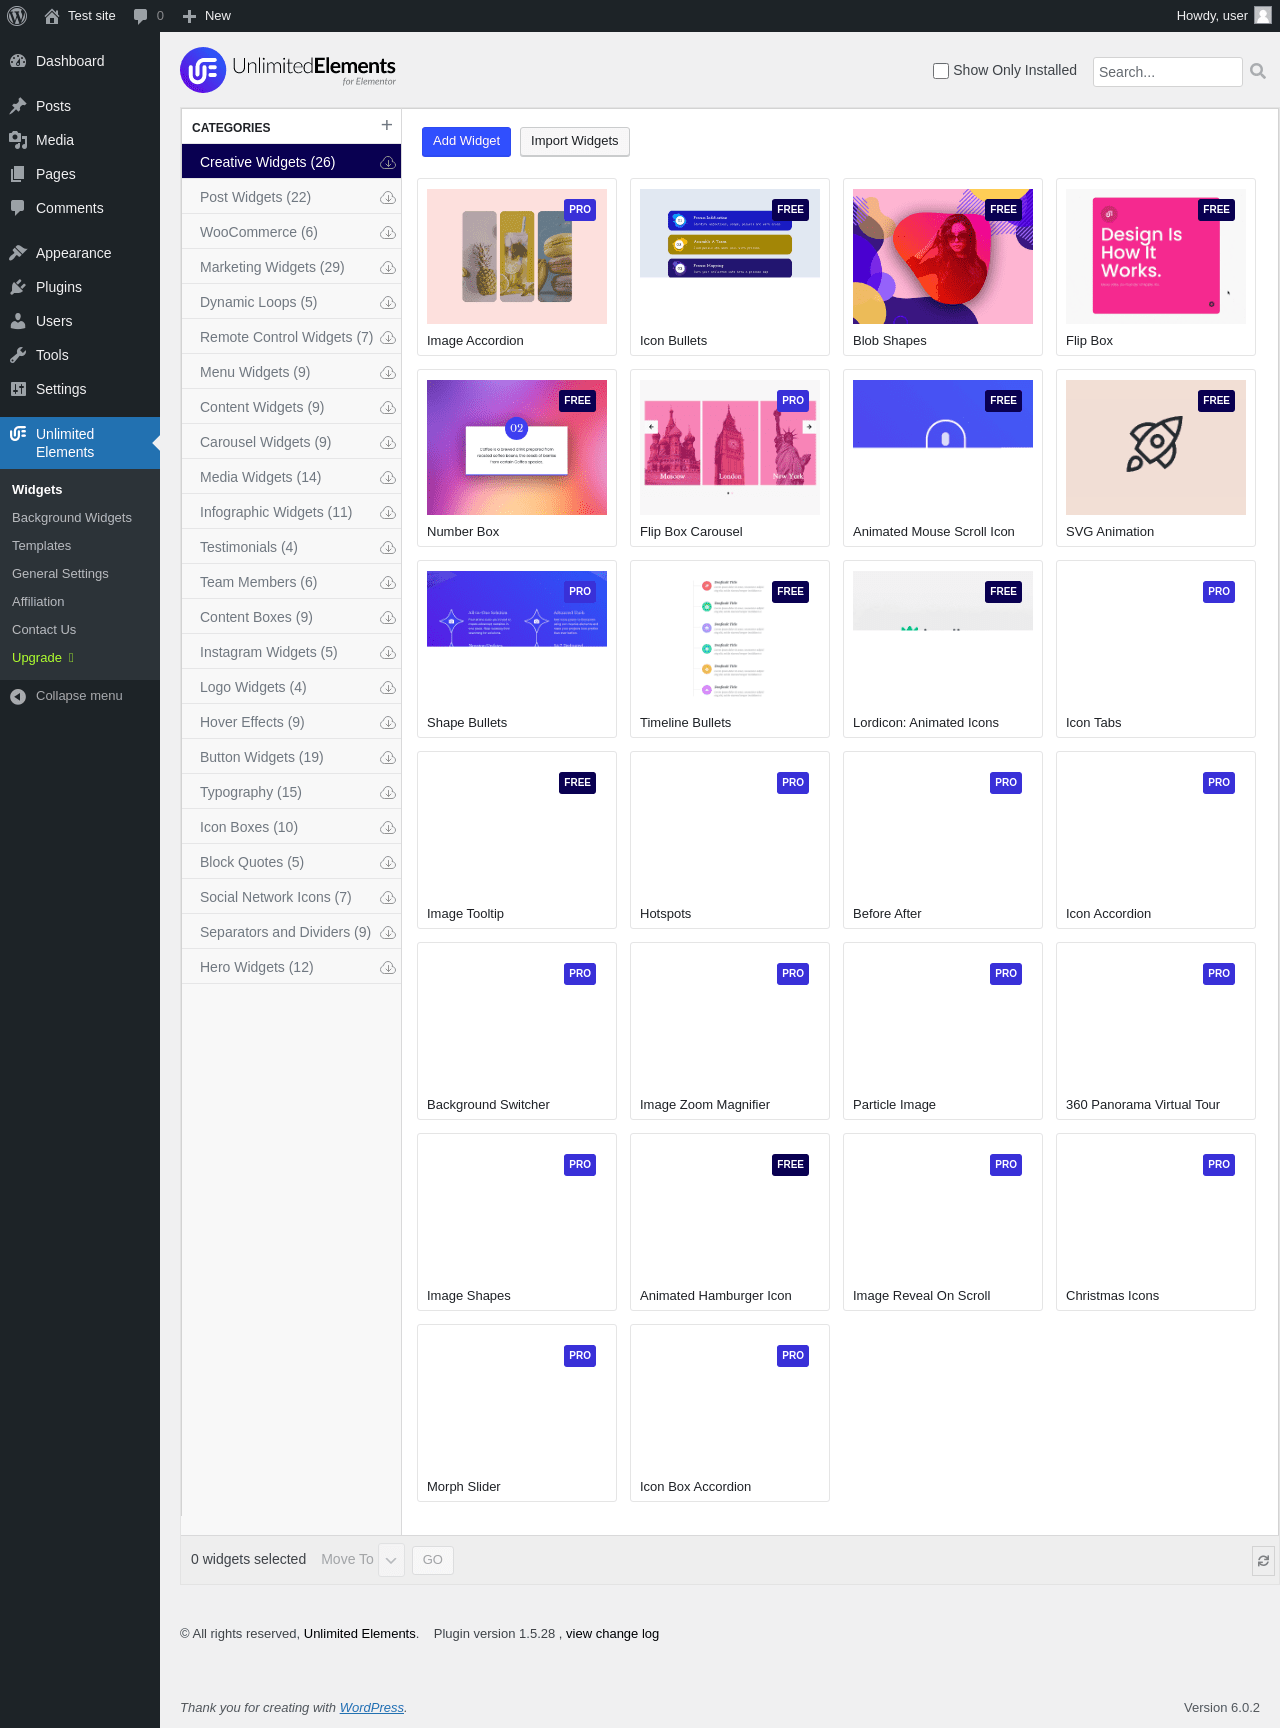Viewport: 1280px width, 1728px height.
Task: Click the refresh icon at bottom right
Action: pos(1264,1560)
